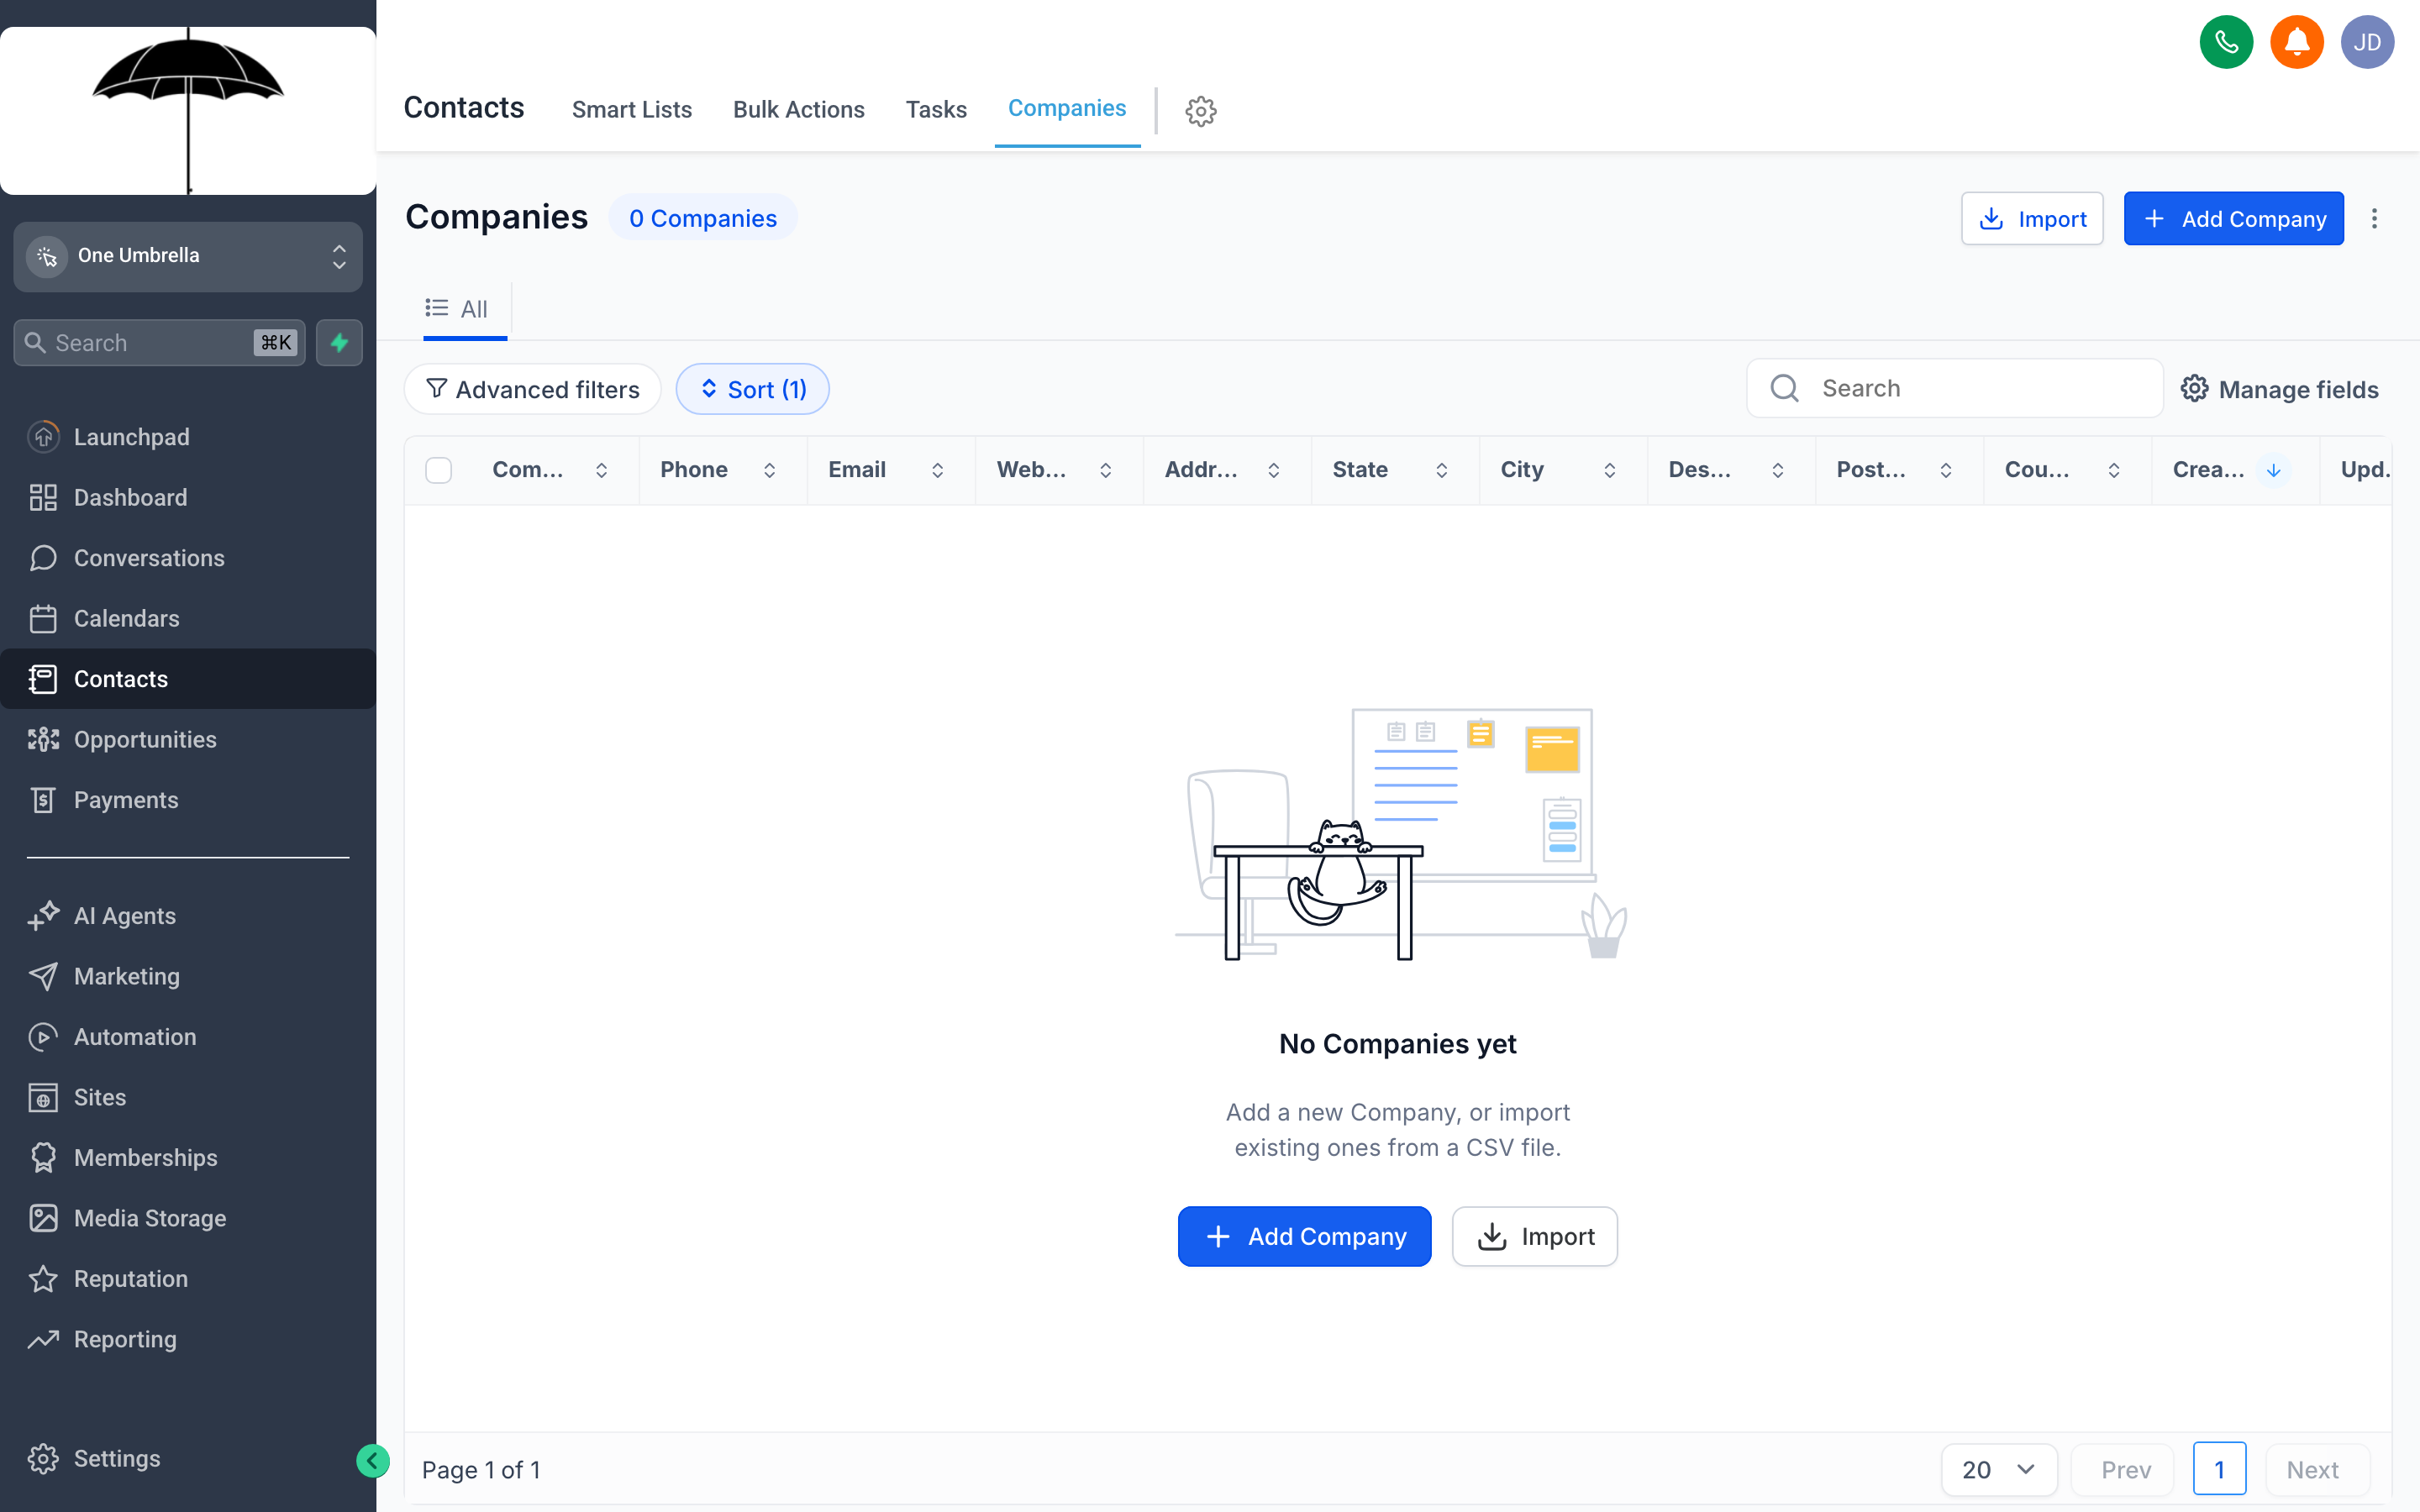This screenshot has height=1512, width=2420.
Task: Open Launchpad from the sidebar
Action: tap(188, 437)
